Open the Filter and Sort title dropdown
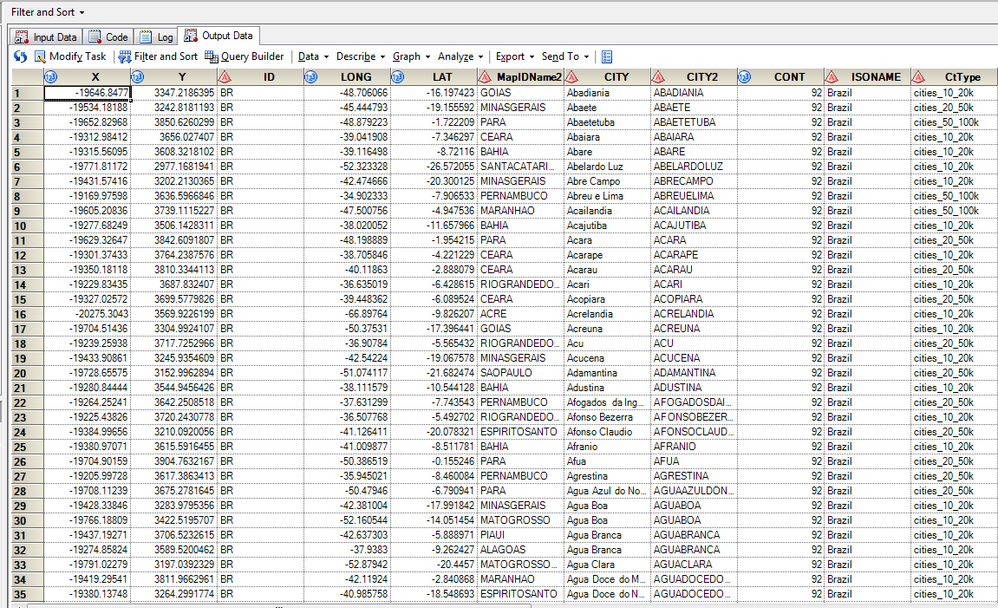Viewport: 998px width, 608px height. tap(47, 12)
